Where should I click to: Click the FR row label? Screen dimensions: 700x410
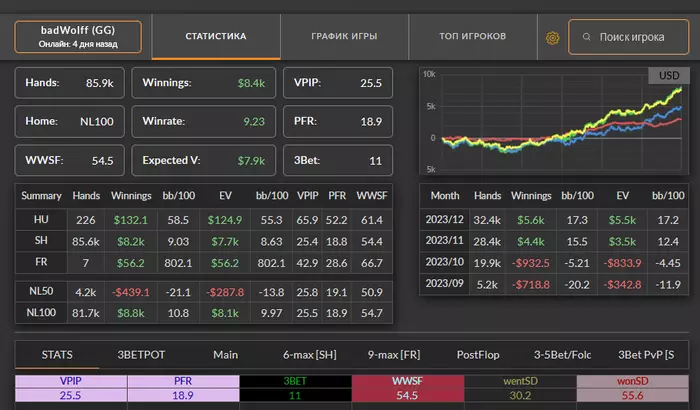41,262
